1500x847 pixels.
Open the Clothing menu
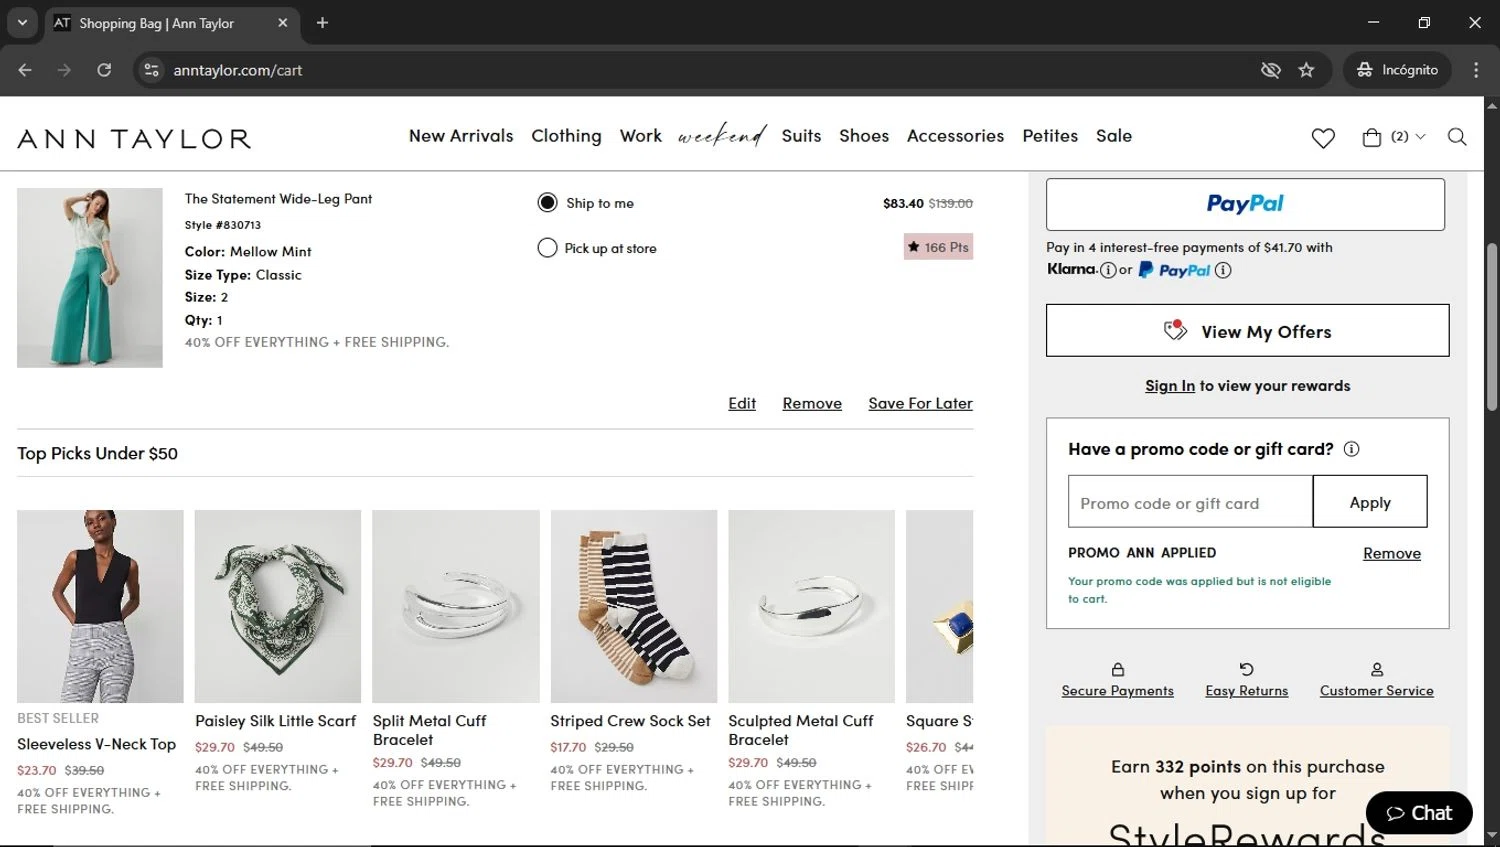point(567,136)
